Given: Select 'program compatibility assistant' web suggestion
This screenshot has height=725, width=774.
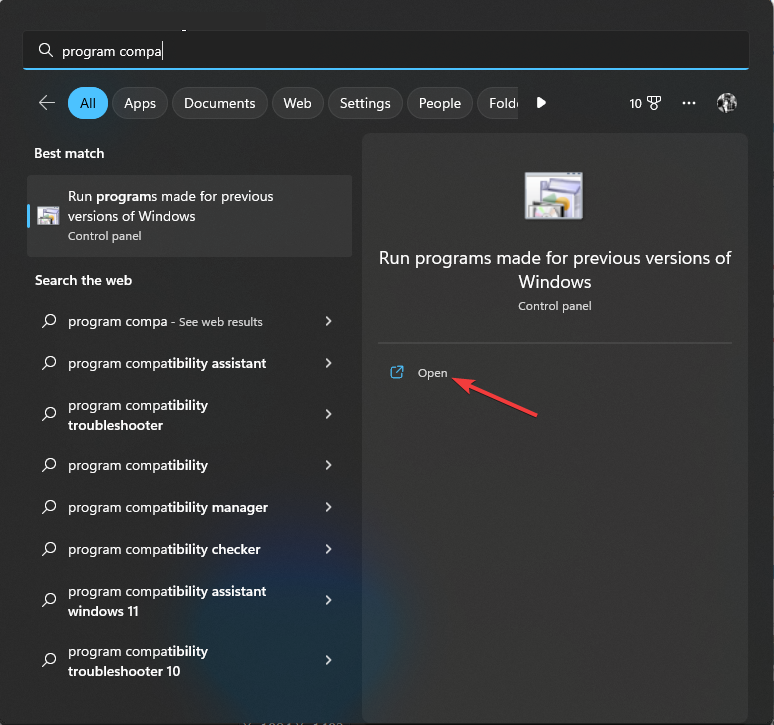Looking at the screenshot, I should 190,363.
